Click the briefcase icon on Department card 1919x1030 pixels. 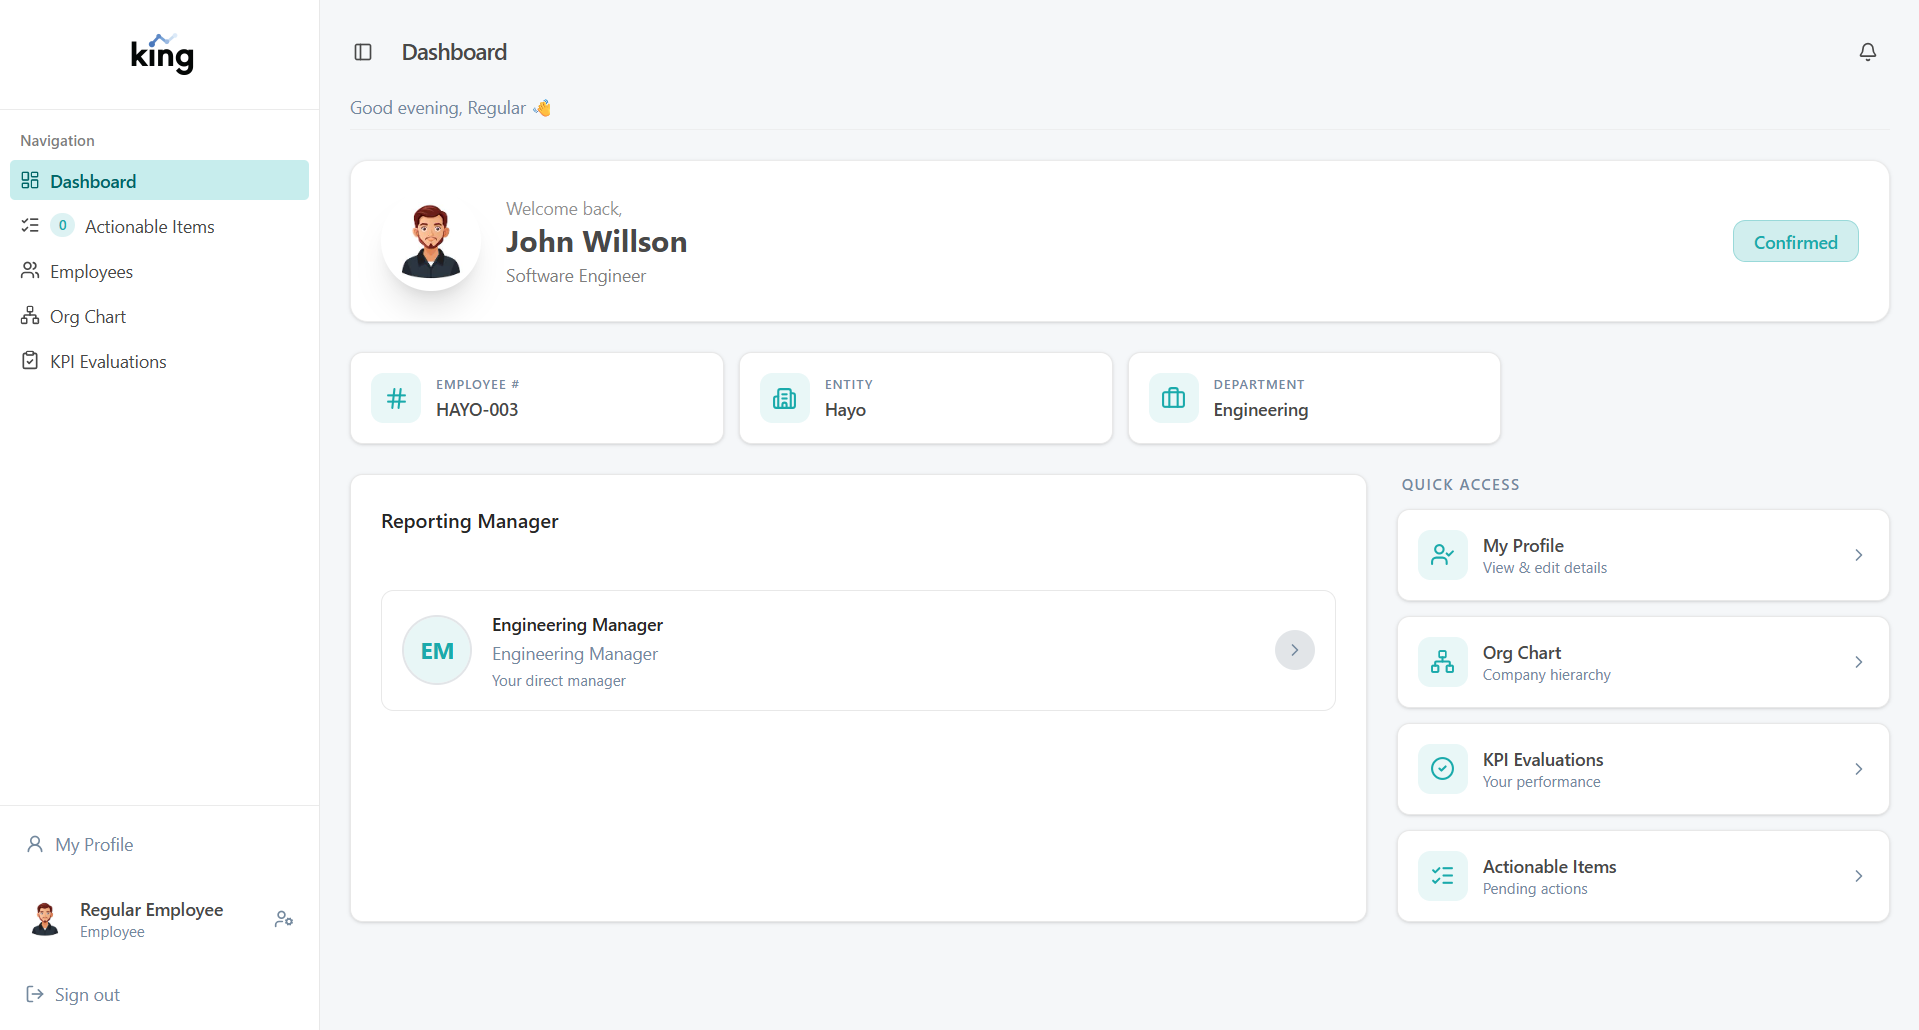coord(1174,398)
